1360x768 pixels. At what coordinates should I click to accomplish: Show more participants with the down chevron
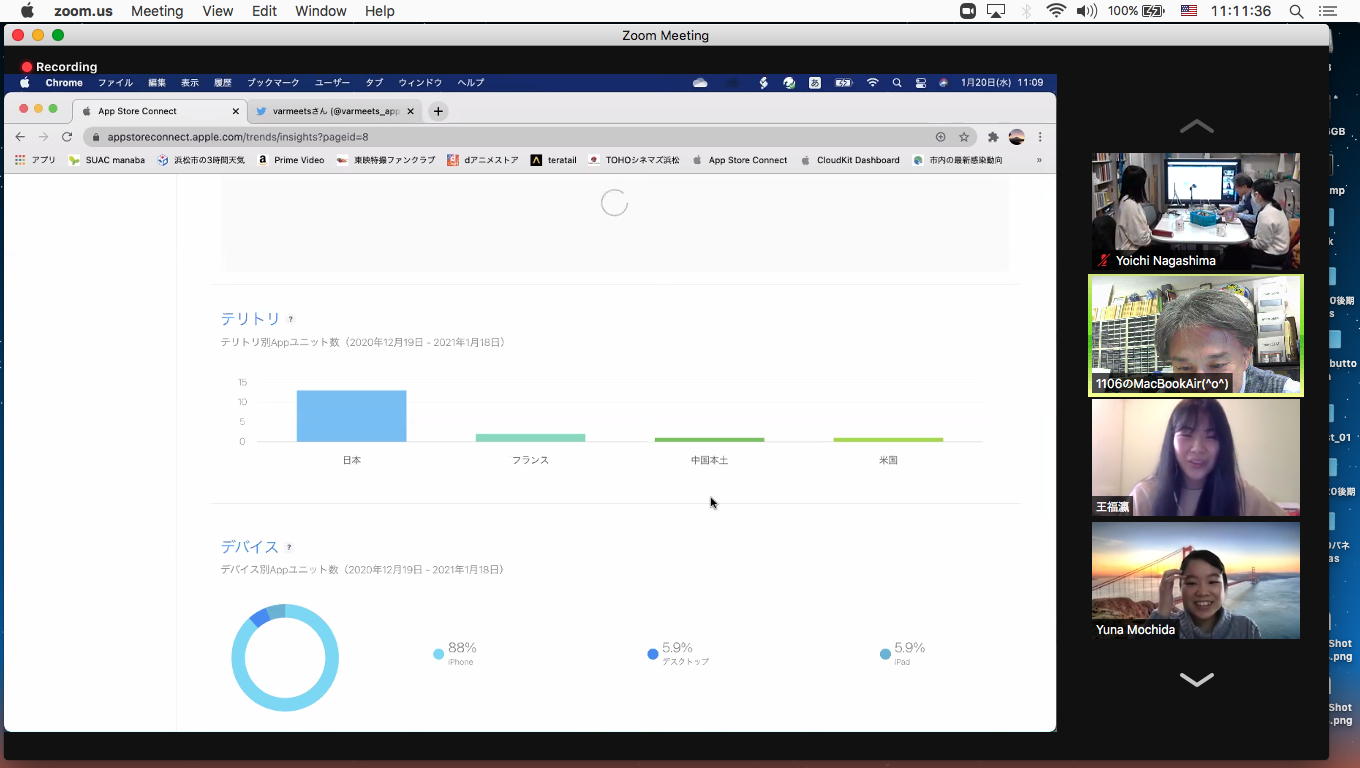tap(1196, 679)
